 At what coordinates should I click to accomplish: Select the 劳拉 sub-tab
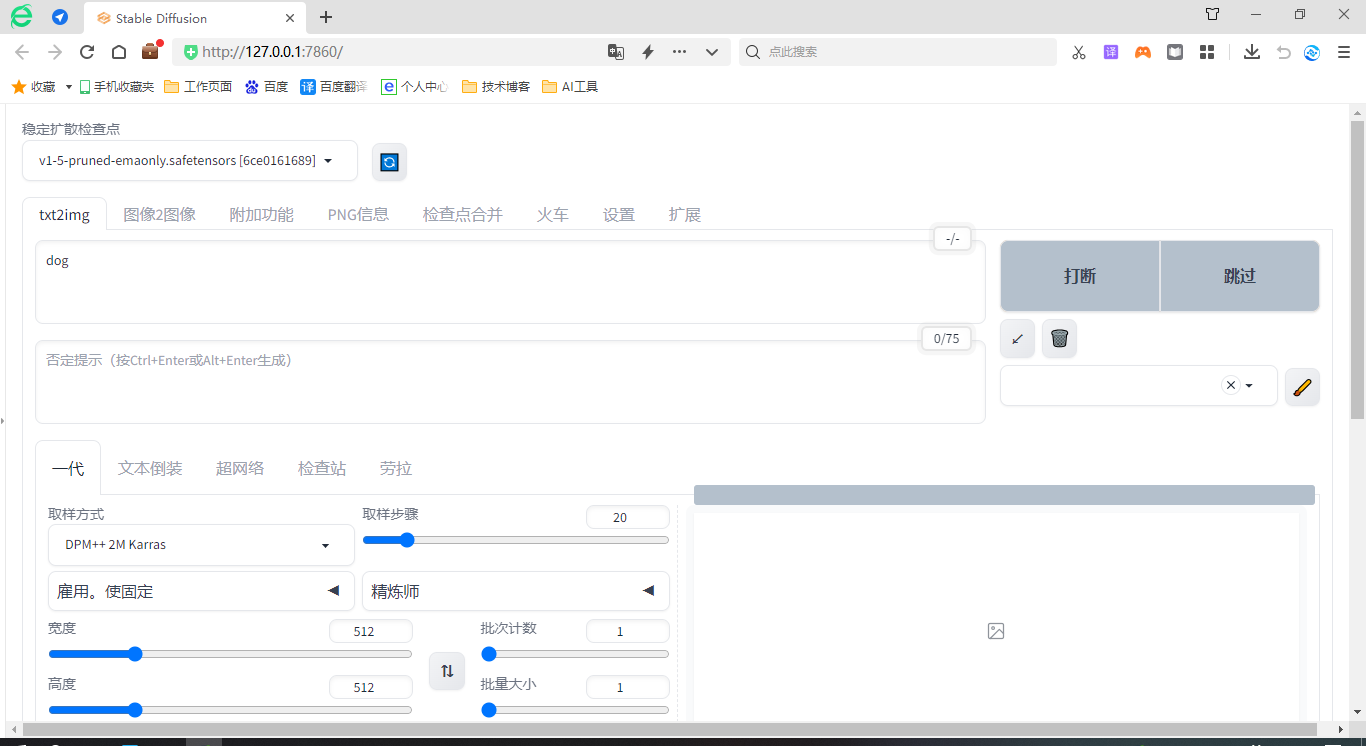click(x=396, y=468)
